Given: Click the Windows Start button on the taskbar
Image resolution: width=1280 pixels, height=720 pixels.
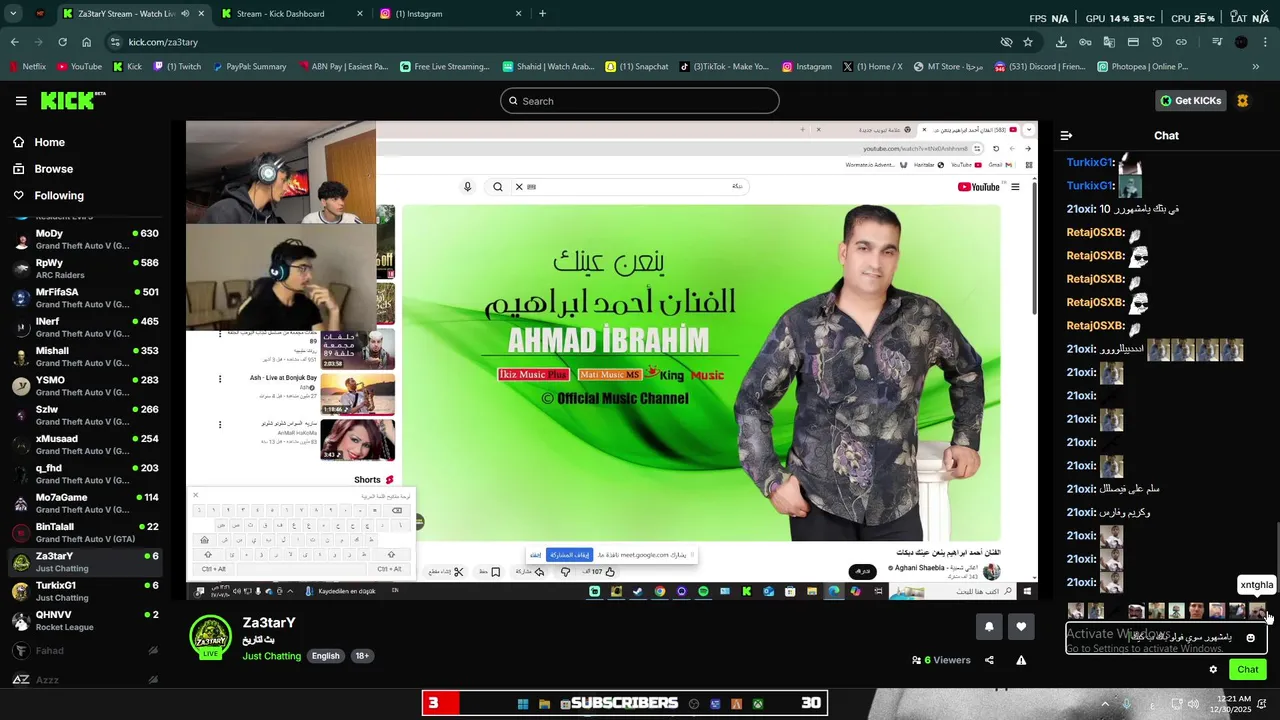Looking at the screenshot, I should tap(523, 704).
